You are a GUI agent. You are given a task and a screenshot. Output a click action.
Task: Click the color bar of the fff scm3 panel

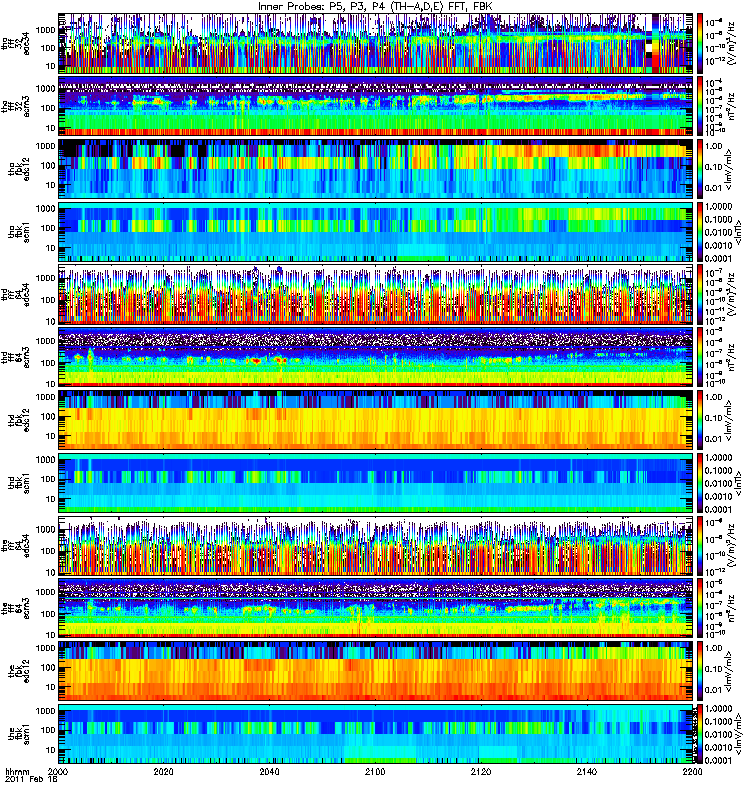pyautogui.click(x=700, y=608)
